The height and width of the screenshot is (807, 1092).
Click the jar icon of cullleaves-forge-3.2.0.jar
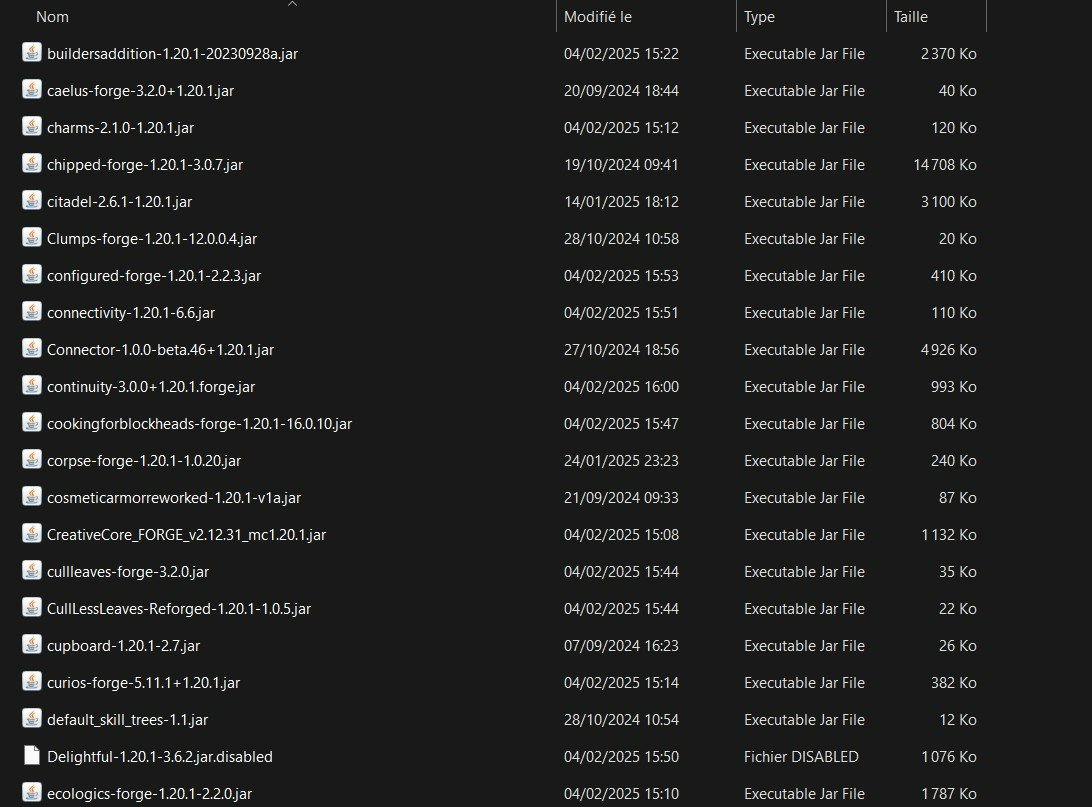coord(31,571)
